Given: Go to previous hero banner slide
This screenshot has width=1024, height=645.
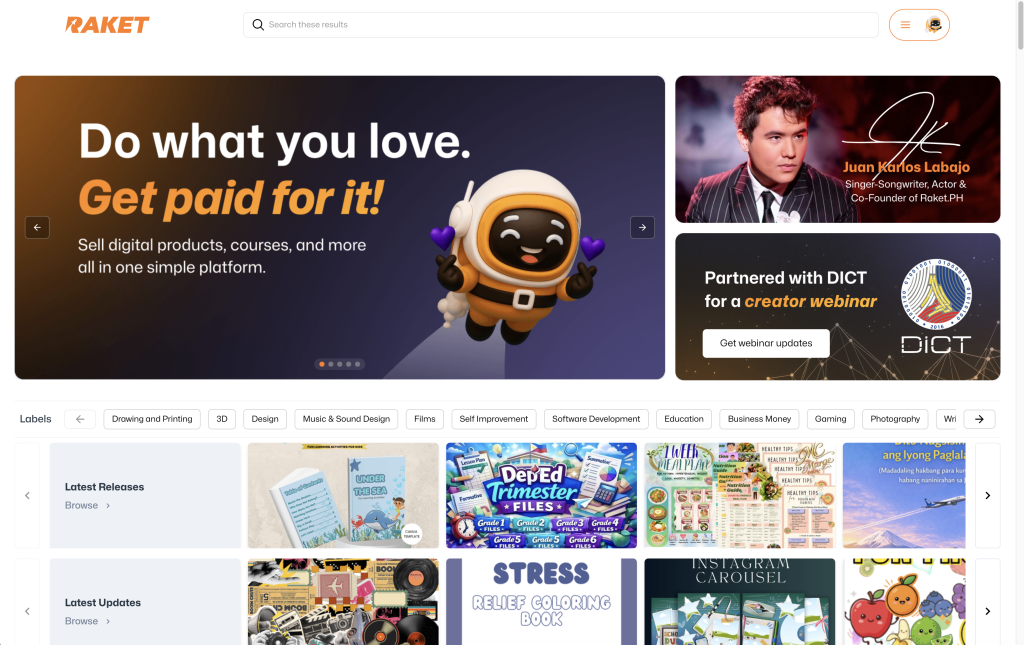Looking at the screenshot, I should [x=37, y=227].
